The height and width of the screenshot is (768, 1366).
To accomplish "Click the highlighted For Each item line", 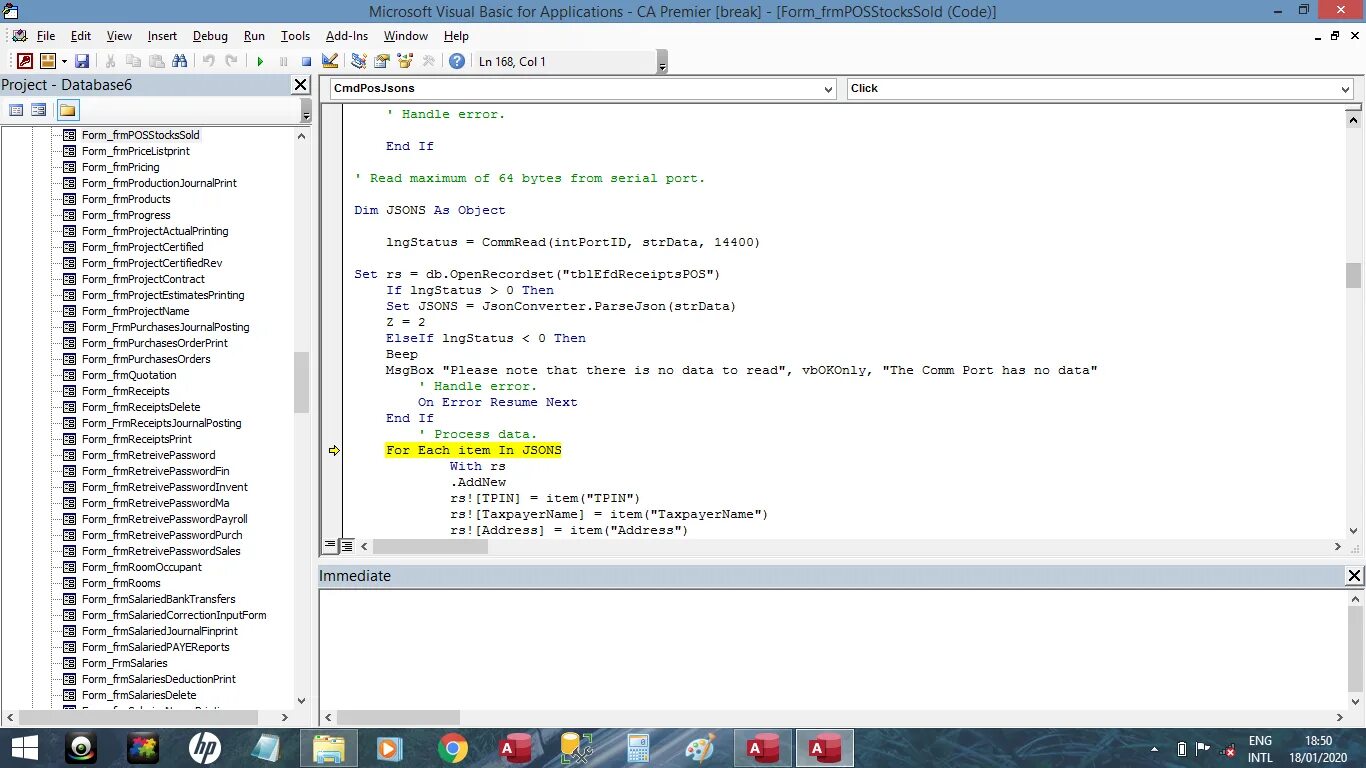I will click(x=474, y=451).
